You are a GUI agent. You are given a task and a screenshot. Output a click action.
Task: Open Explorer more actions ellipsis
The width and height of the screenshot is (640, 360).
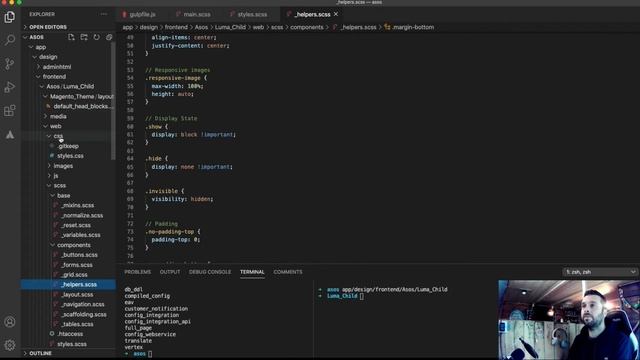click(104, 14)
